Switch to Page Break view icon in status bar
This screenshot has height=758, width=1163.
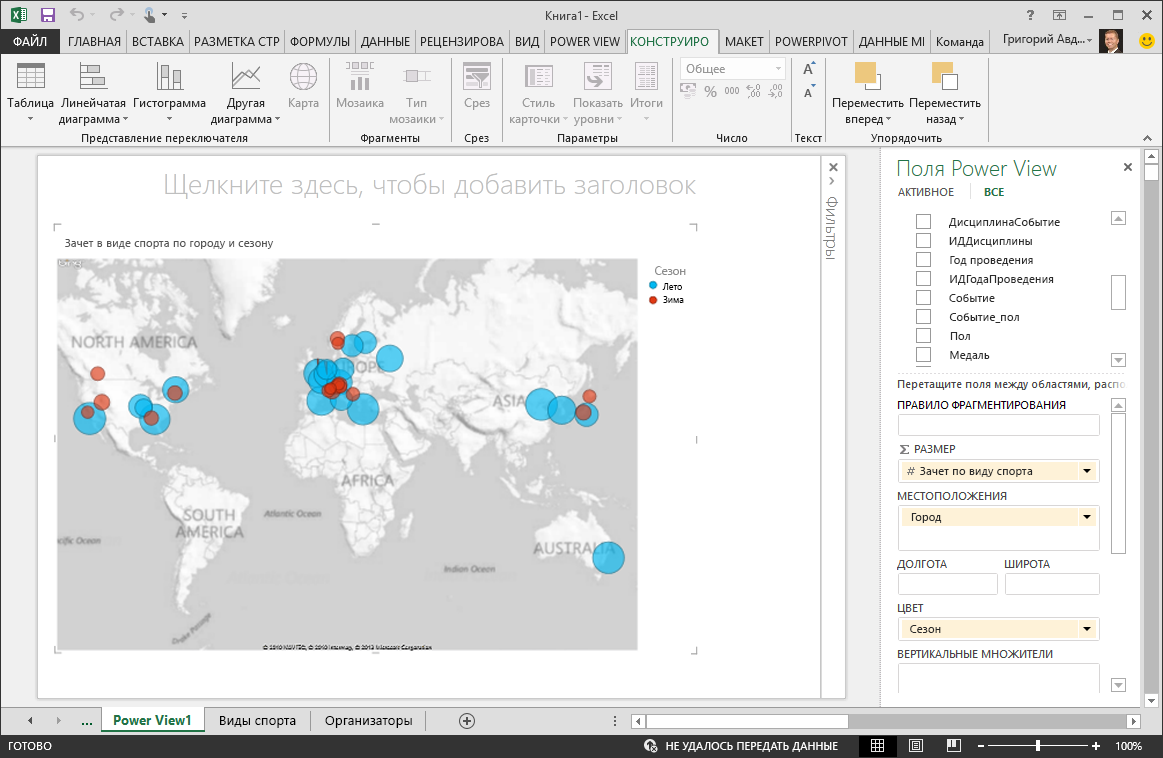pyautogui.click(x=954, y=745)
